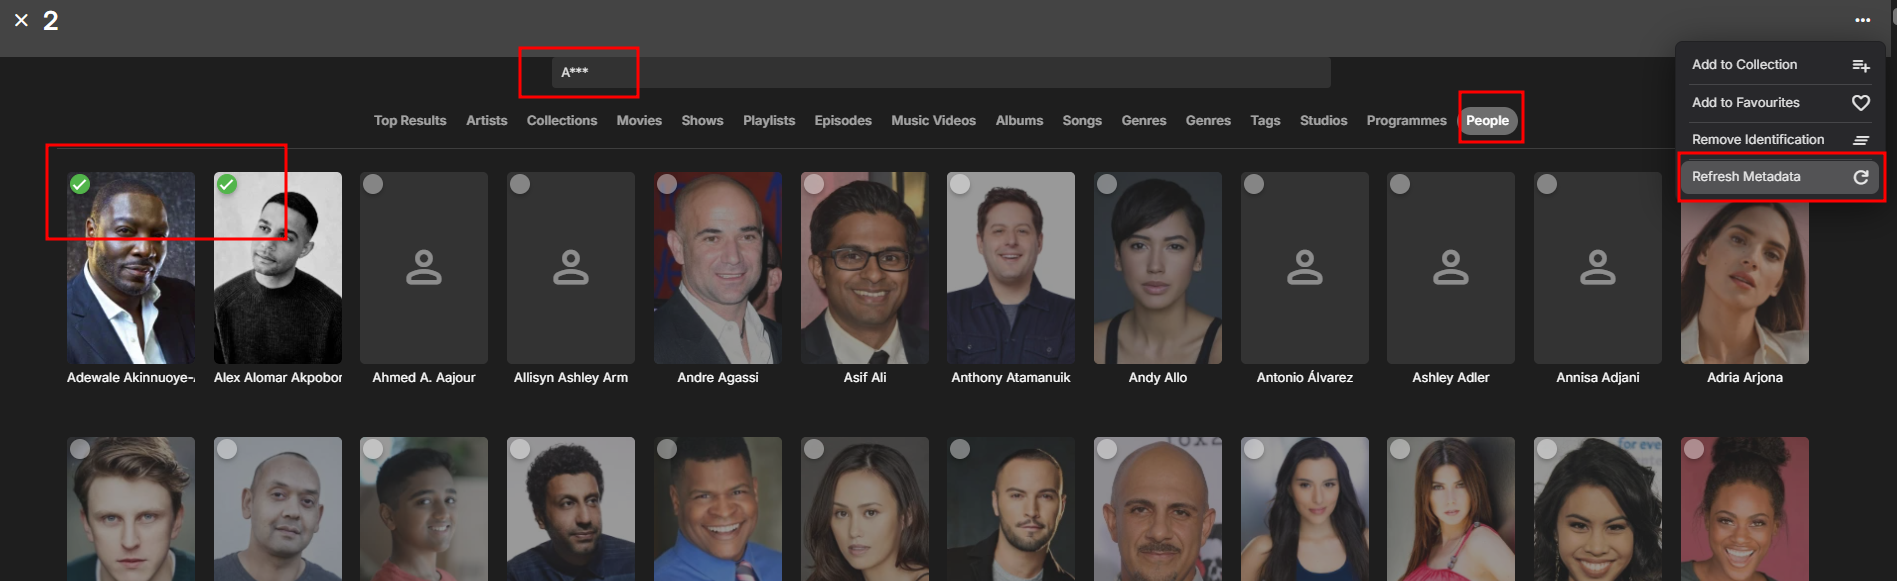Click the search field containing A***
This screenshot has height=581, width=1897.
point(941,72)
